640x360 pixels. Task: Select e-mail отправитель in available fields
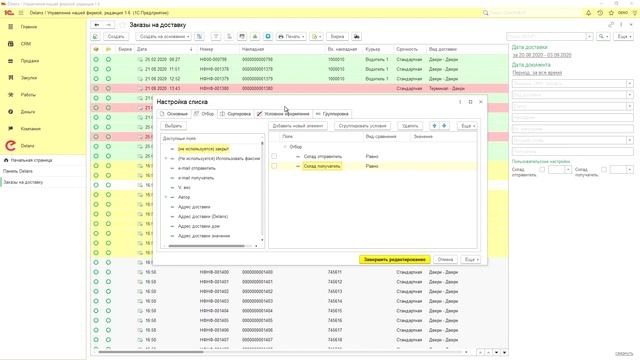(x=197, y=168)
